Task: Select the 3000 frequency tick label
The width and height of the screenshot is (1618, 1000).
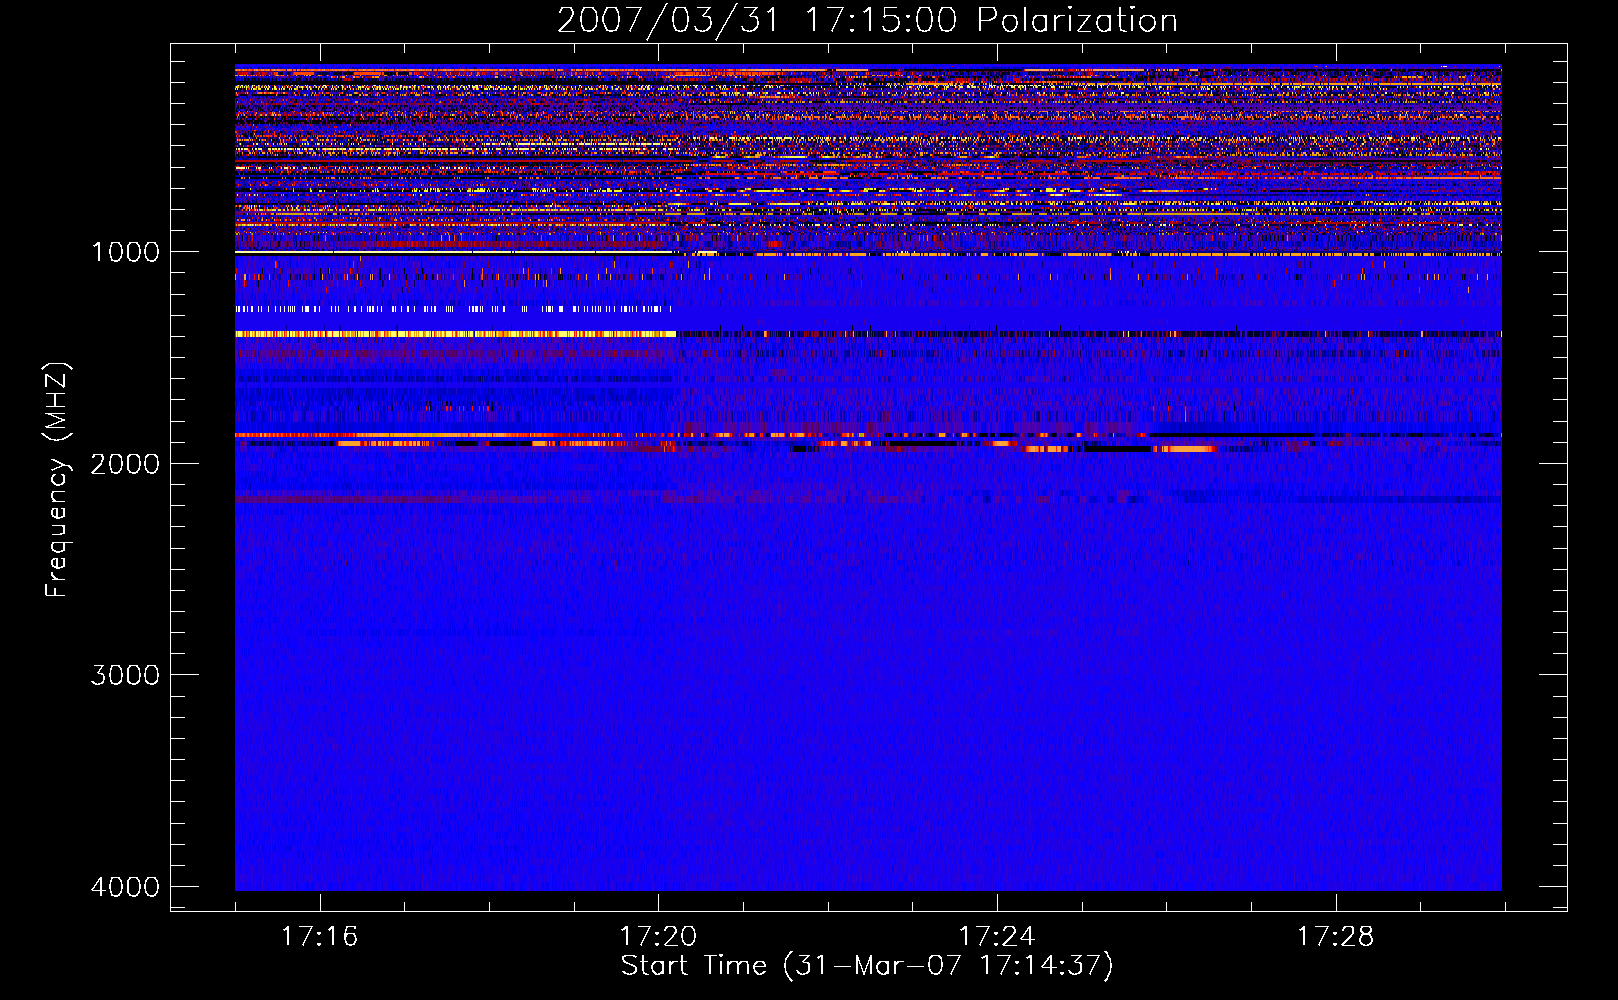Action: 125,675
